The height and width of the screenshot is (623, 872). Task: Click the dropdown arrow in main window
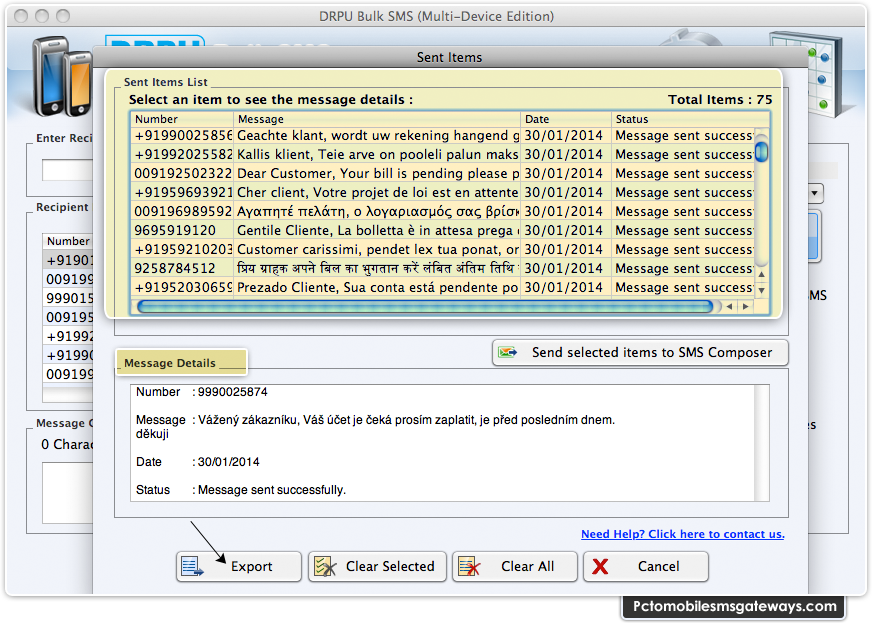[x=814, y=194]
